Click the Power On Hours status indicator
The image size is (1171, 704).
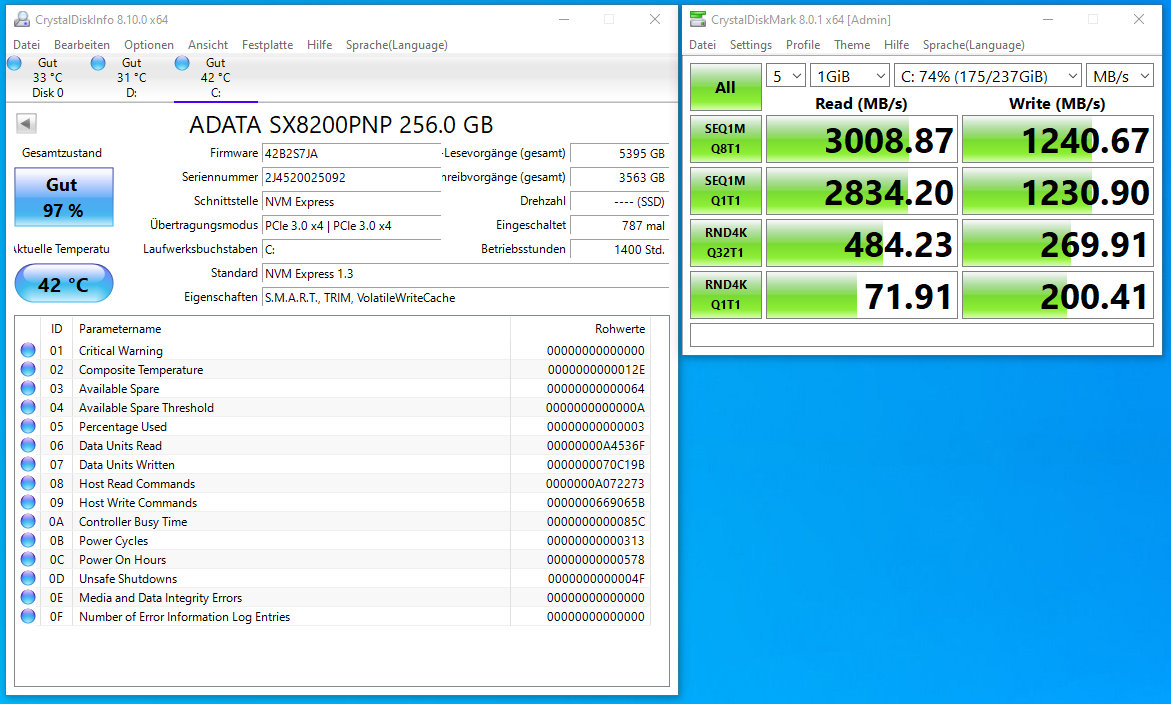pos(28,559)
